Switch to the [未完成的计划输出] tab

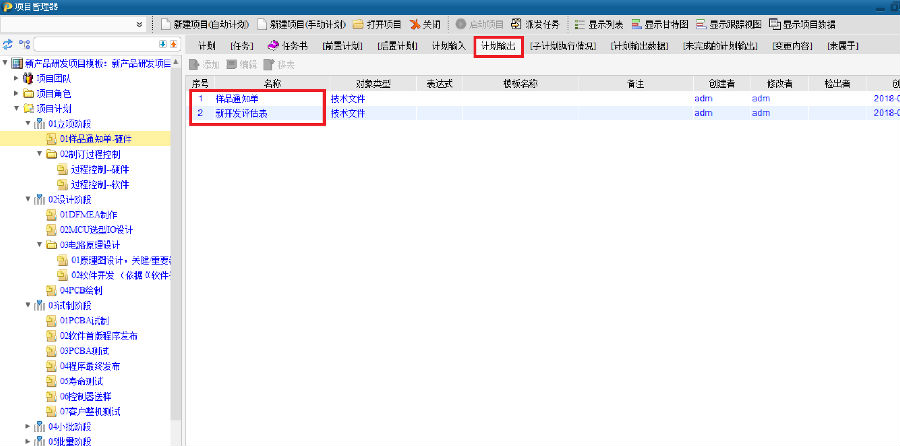(x=720, y=46)
